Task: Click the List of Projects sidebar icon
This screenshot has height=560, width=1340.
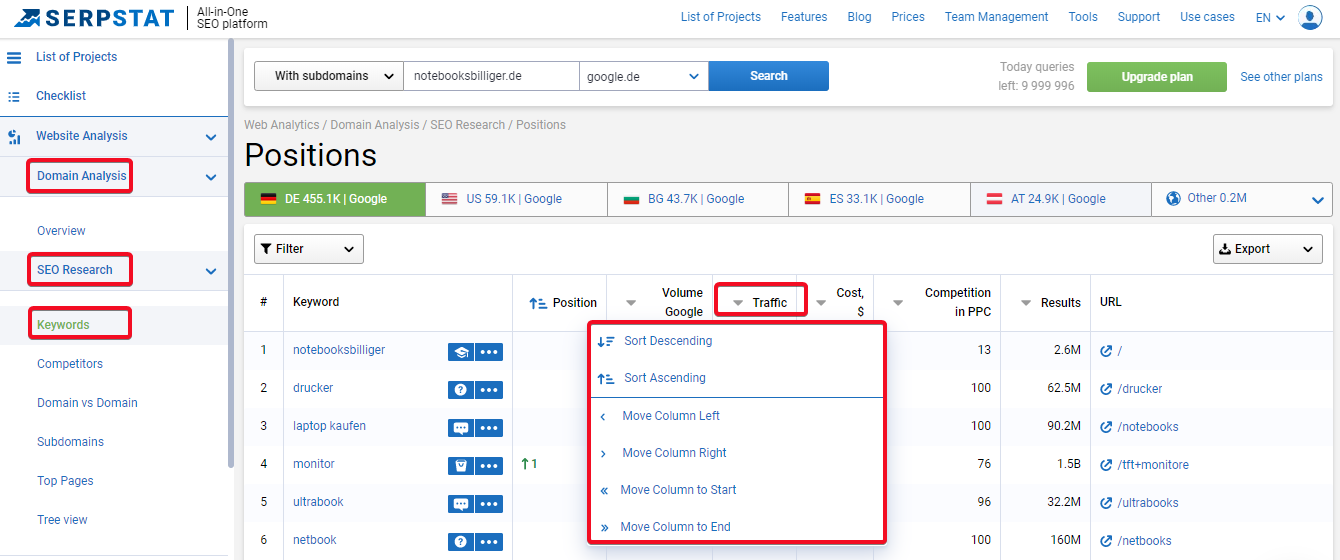Action: pos(14,58)
